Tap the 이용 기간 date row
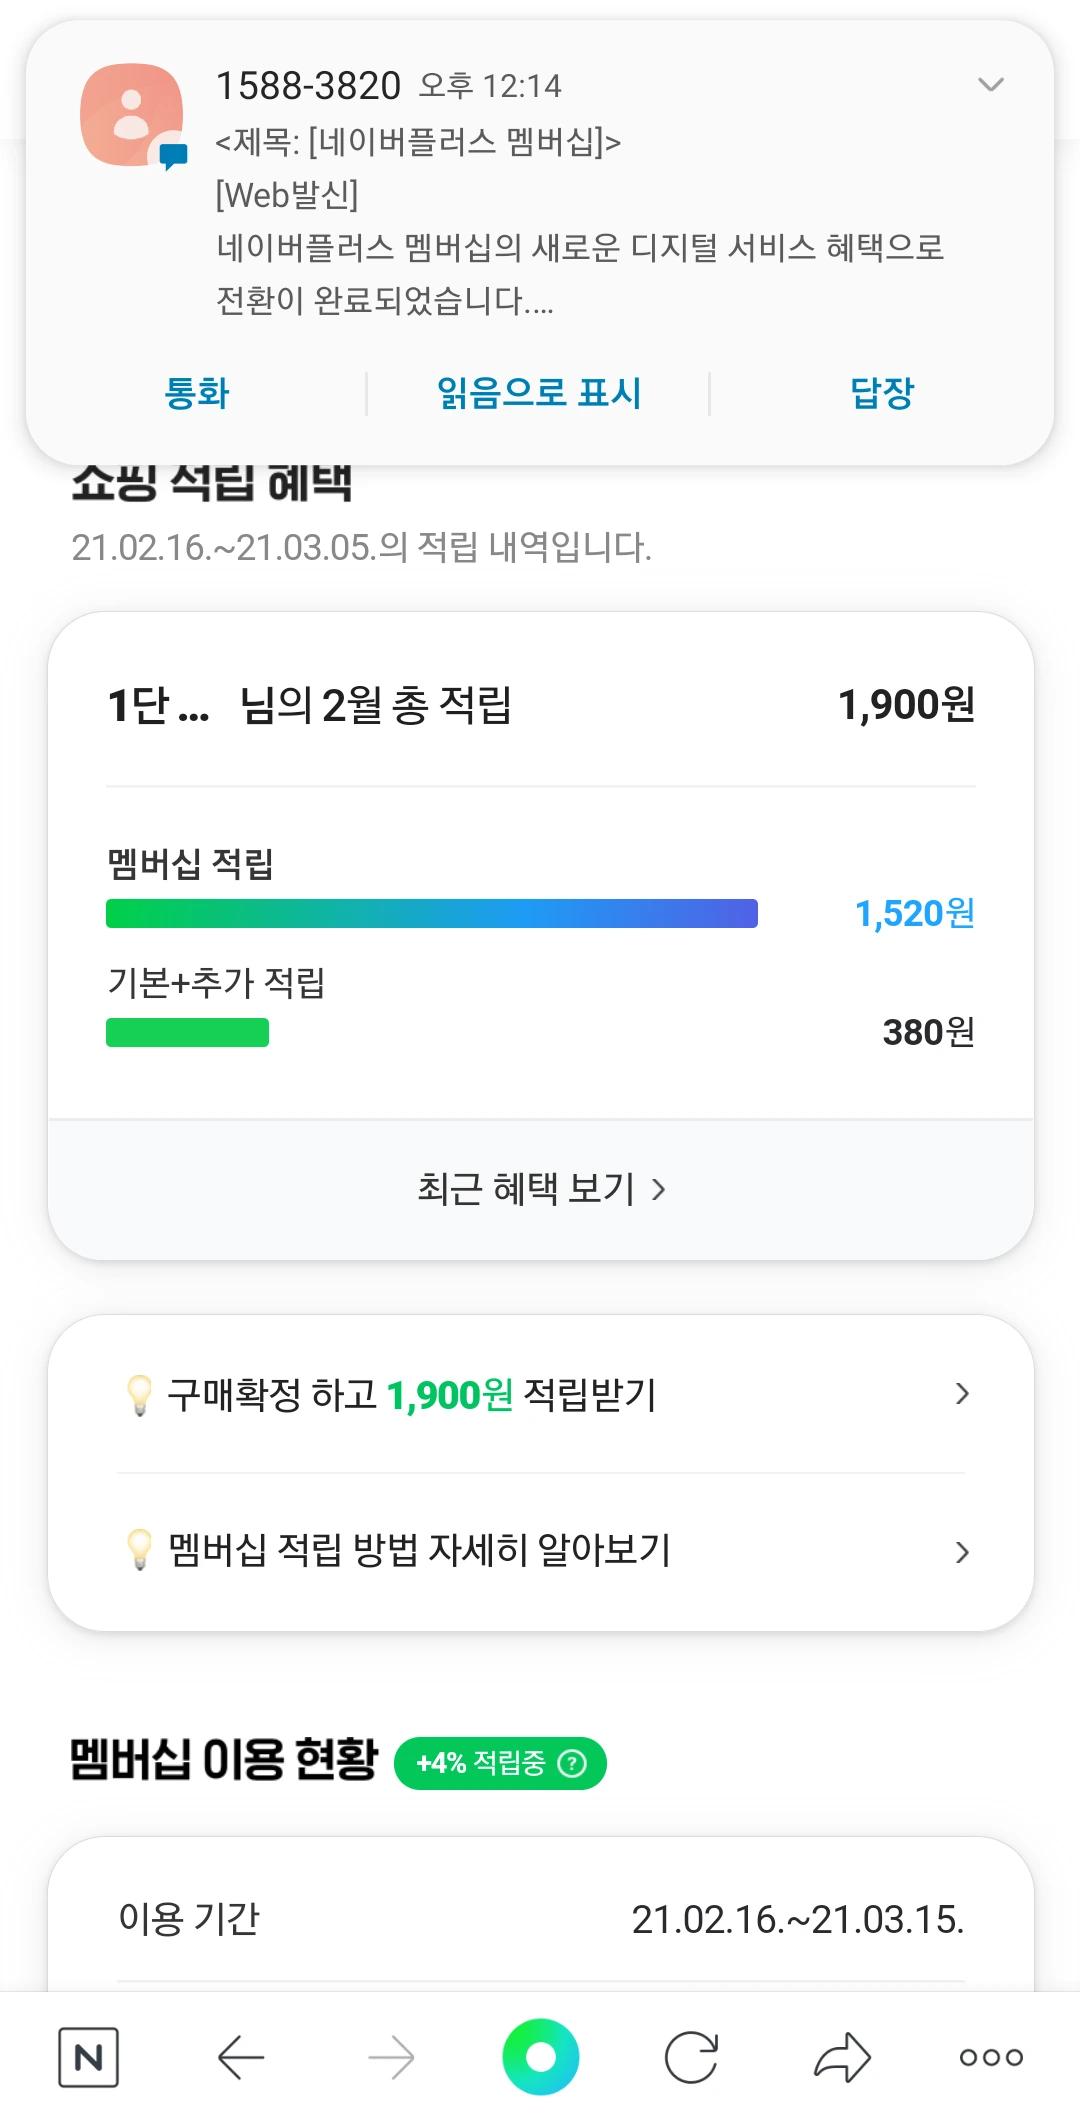The width and height of the screenshot is (1080, 2123). point(541,1919)
